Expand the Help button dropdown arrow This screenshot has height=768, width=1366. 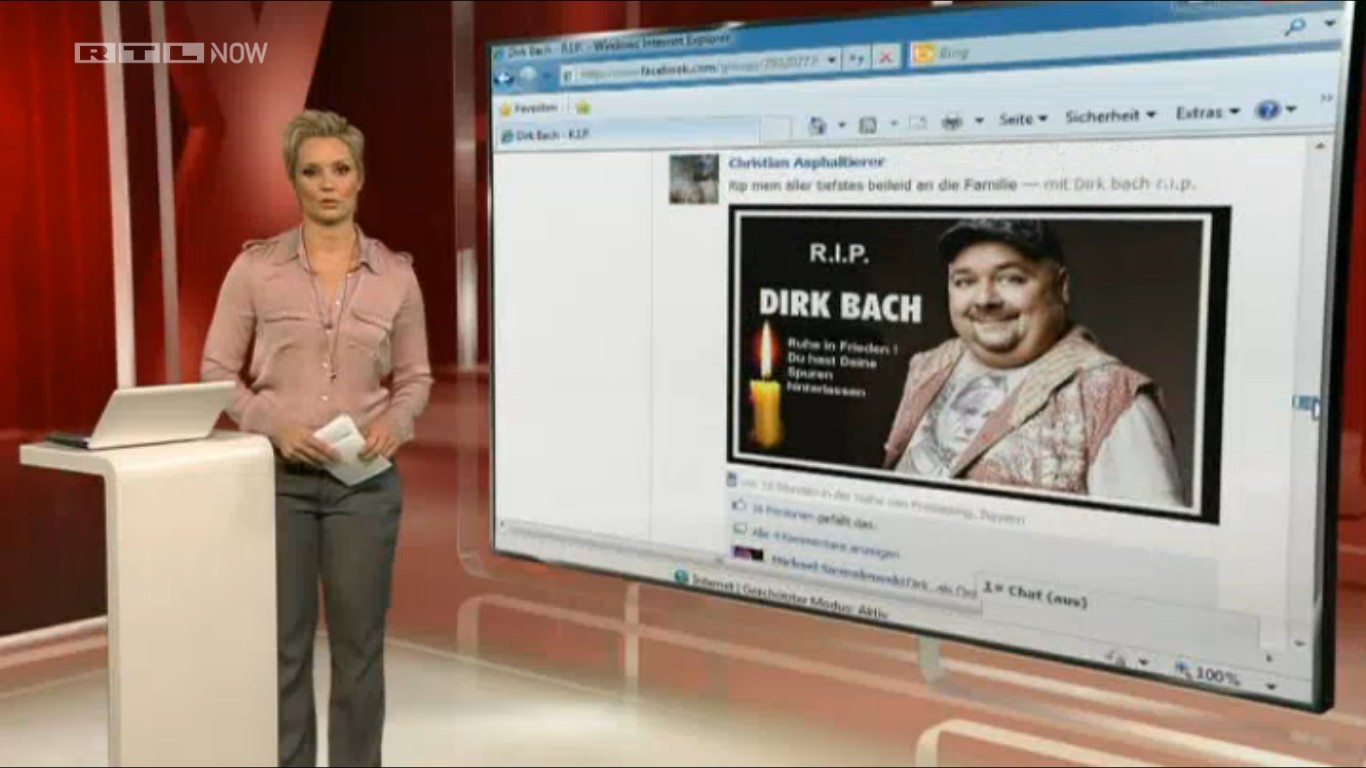[x=1292, y=109]
